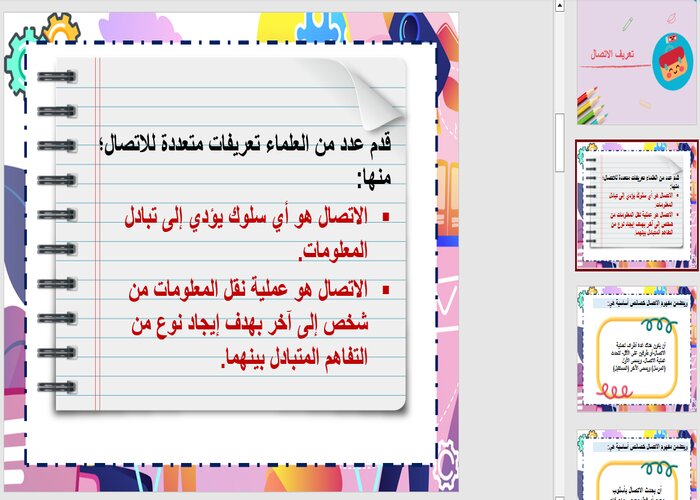Click the black word 'منها:'
700x500 pixels.
pos(374,178)
